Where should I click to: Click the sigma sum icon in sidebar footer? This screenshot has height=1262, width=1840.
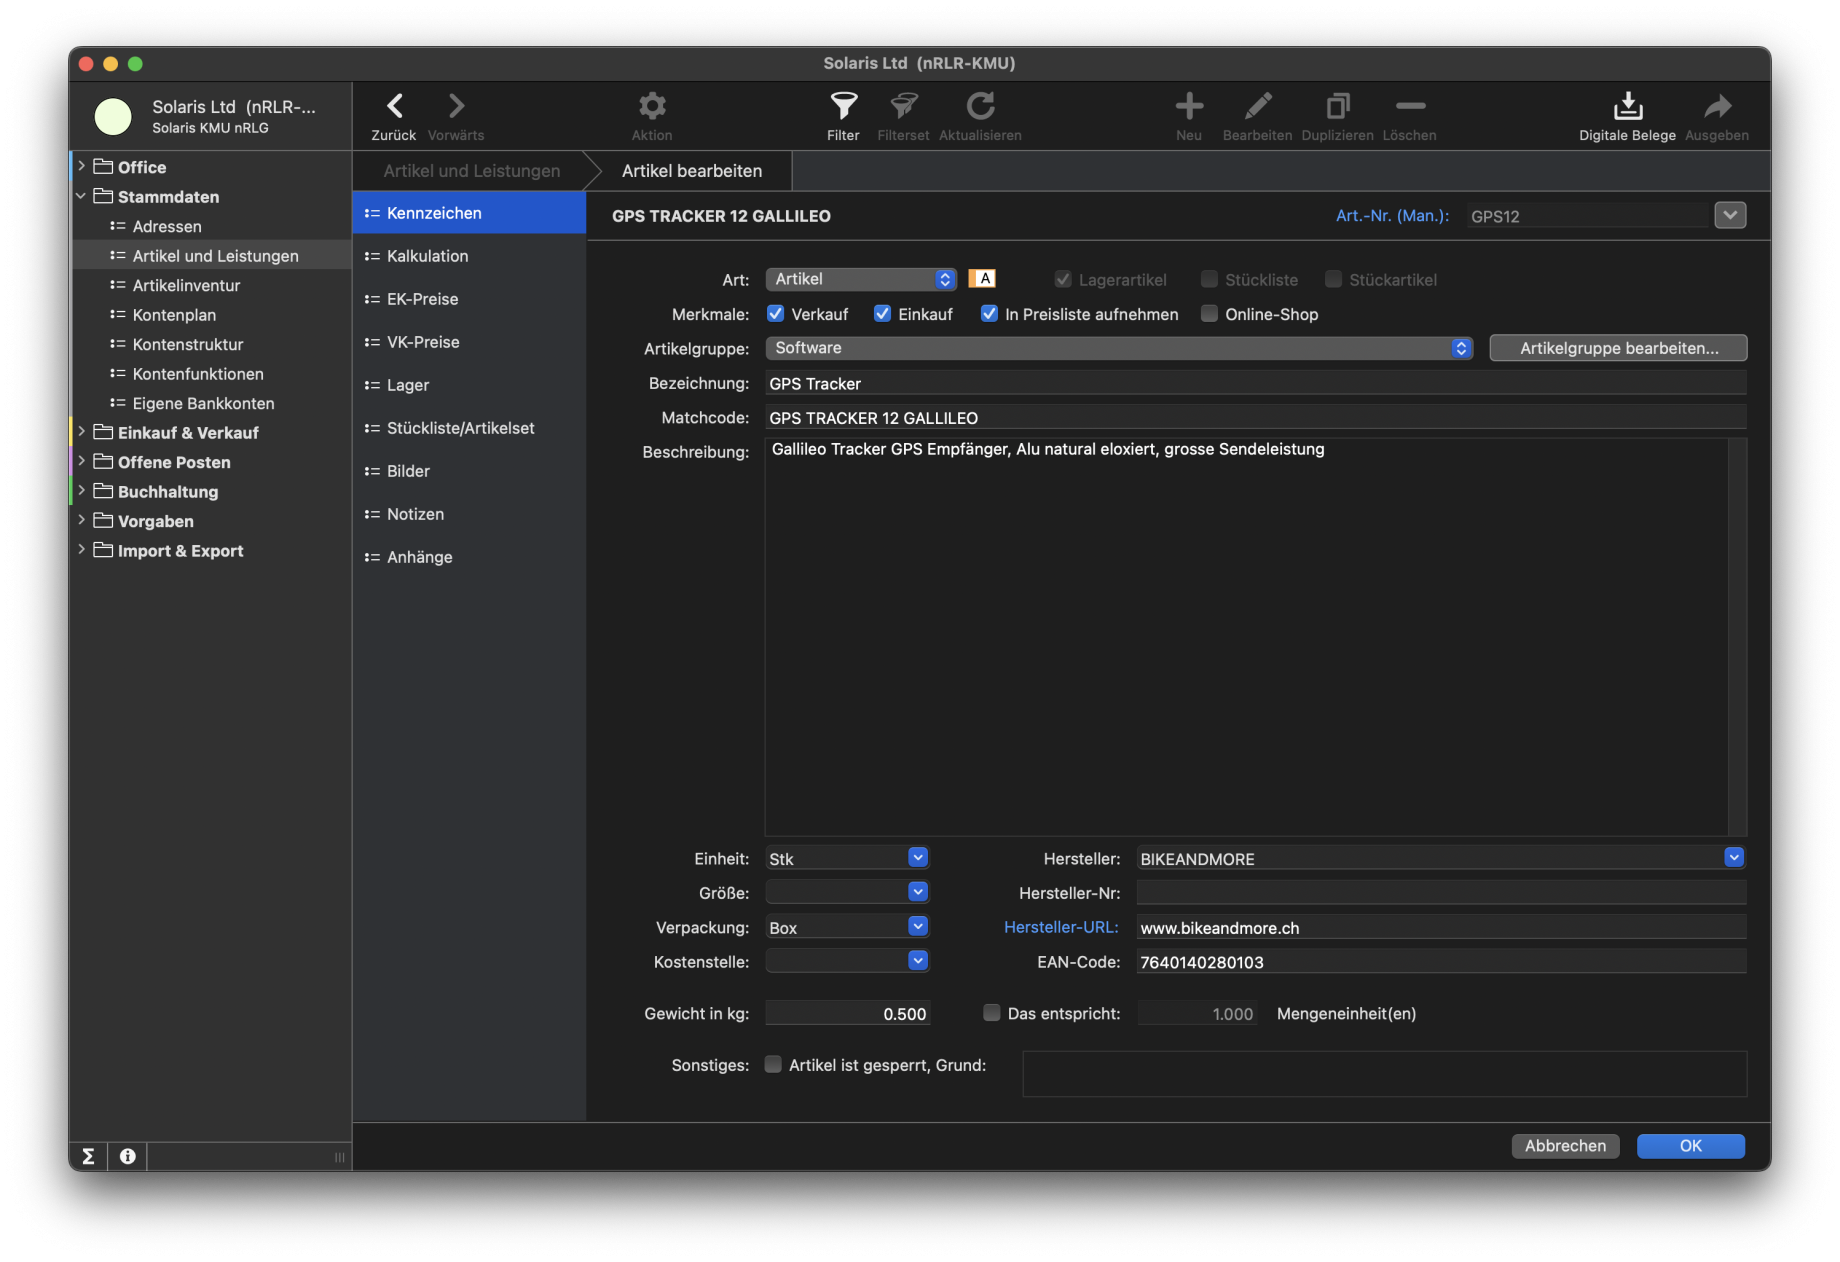click(x=88, y=1156)
